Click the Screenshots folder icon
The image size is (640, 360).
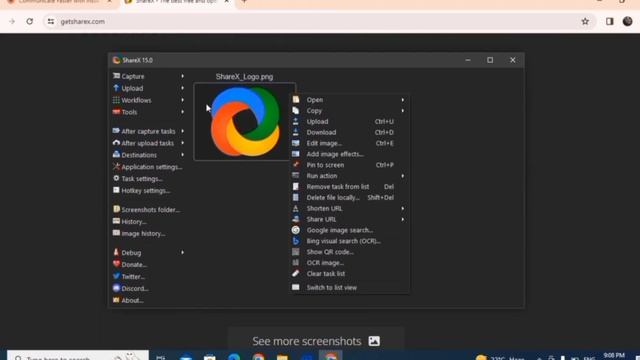[116, 209]
